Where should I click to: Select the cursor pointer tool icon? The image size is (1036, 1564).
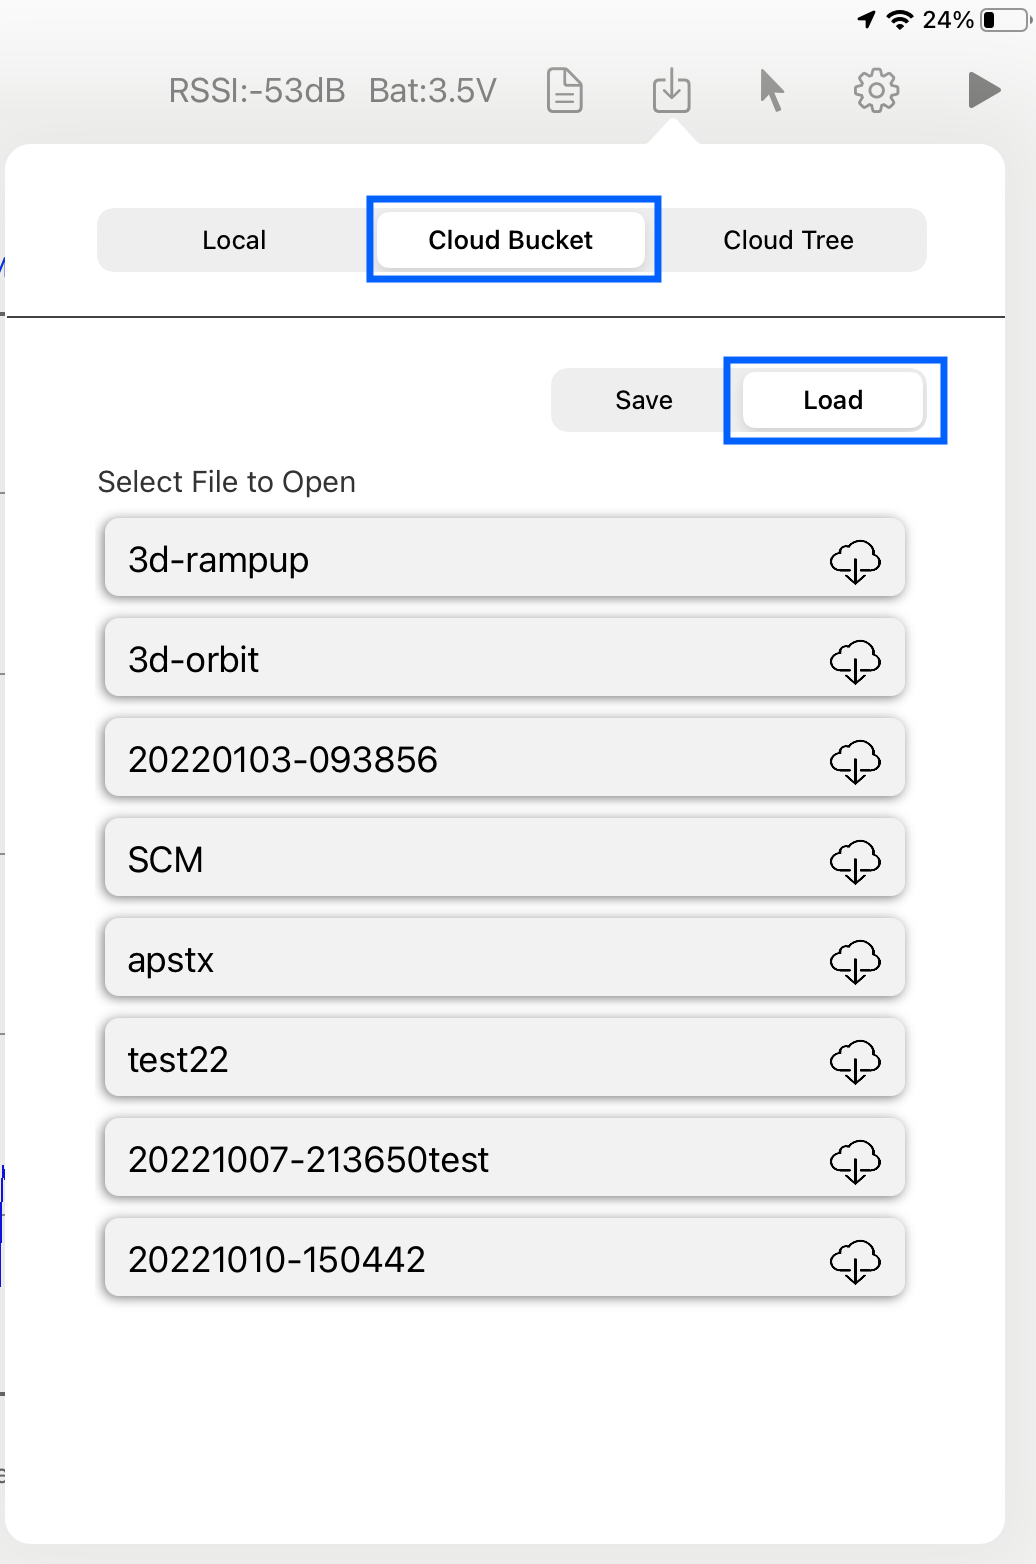coord(771,91)
